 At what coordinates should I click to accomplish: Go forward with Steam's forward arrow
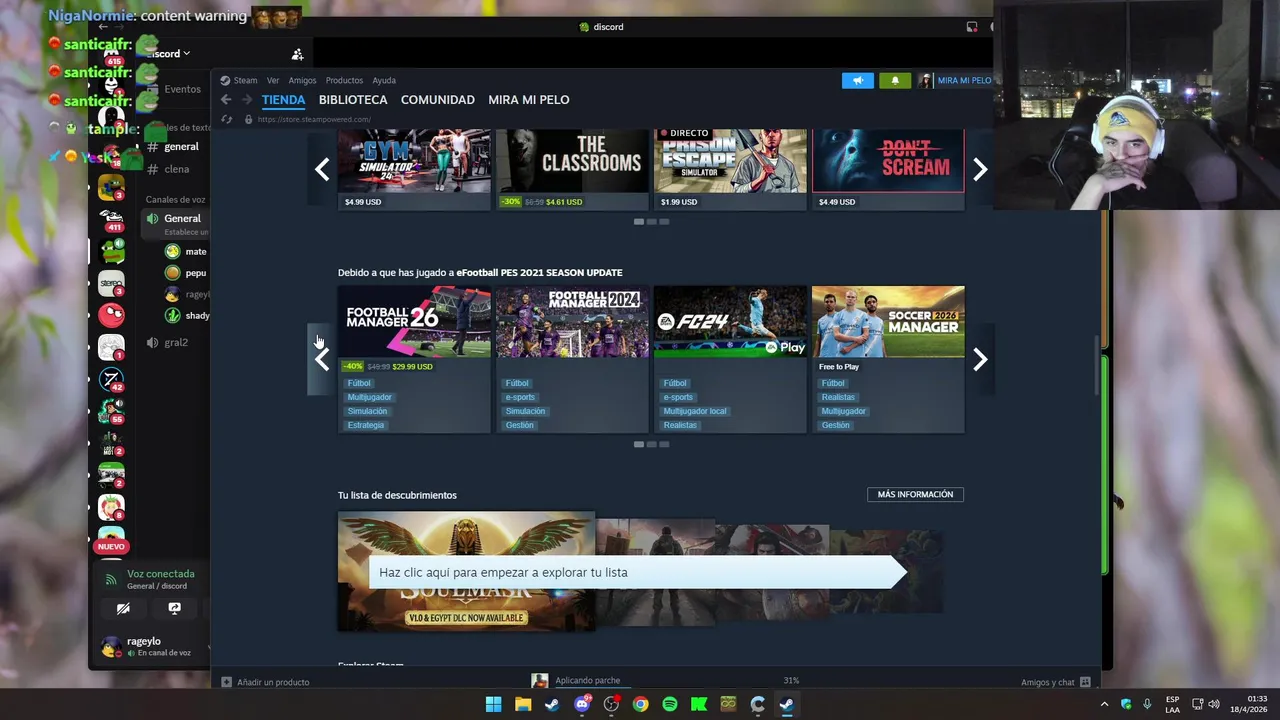[247, 100]
